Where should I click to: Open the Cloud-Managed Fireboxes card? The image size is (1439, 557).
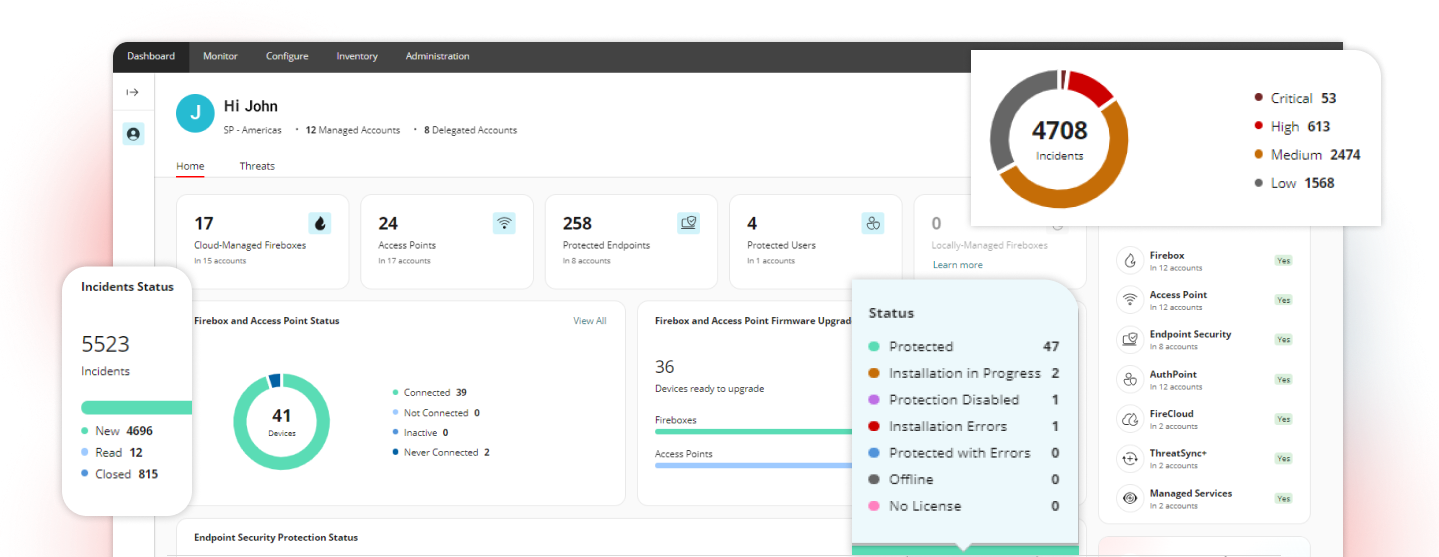point(262,242)
